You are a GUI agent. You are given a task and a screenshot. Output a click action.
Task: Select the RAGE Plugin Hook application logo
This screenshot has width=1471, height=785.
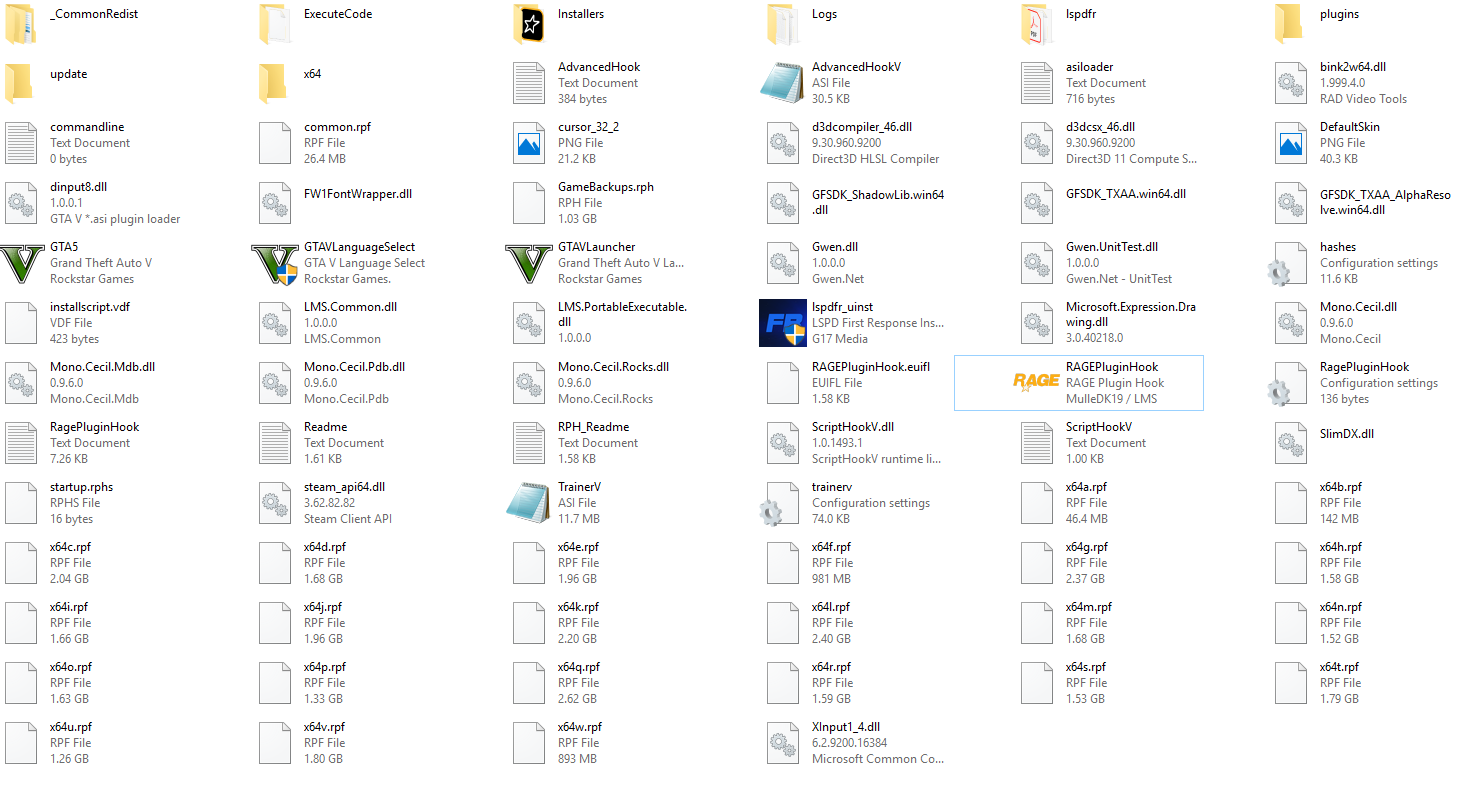(1036, 383)
